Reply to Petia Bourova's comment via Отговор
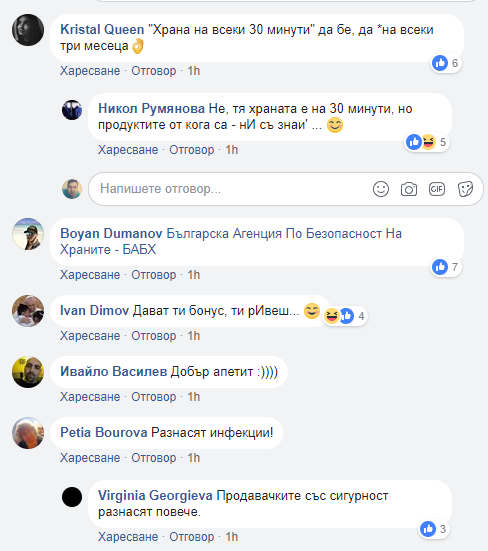 pos(154,458)
